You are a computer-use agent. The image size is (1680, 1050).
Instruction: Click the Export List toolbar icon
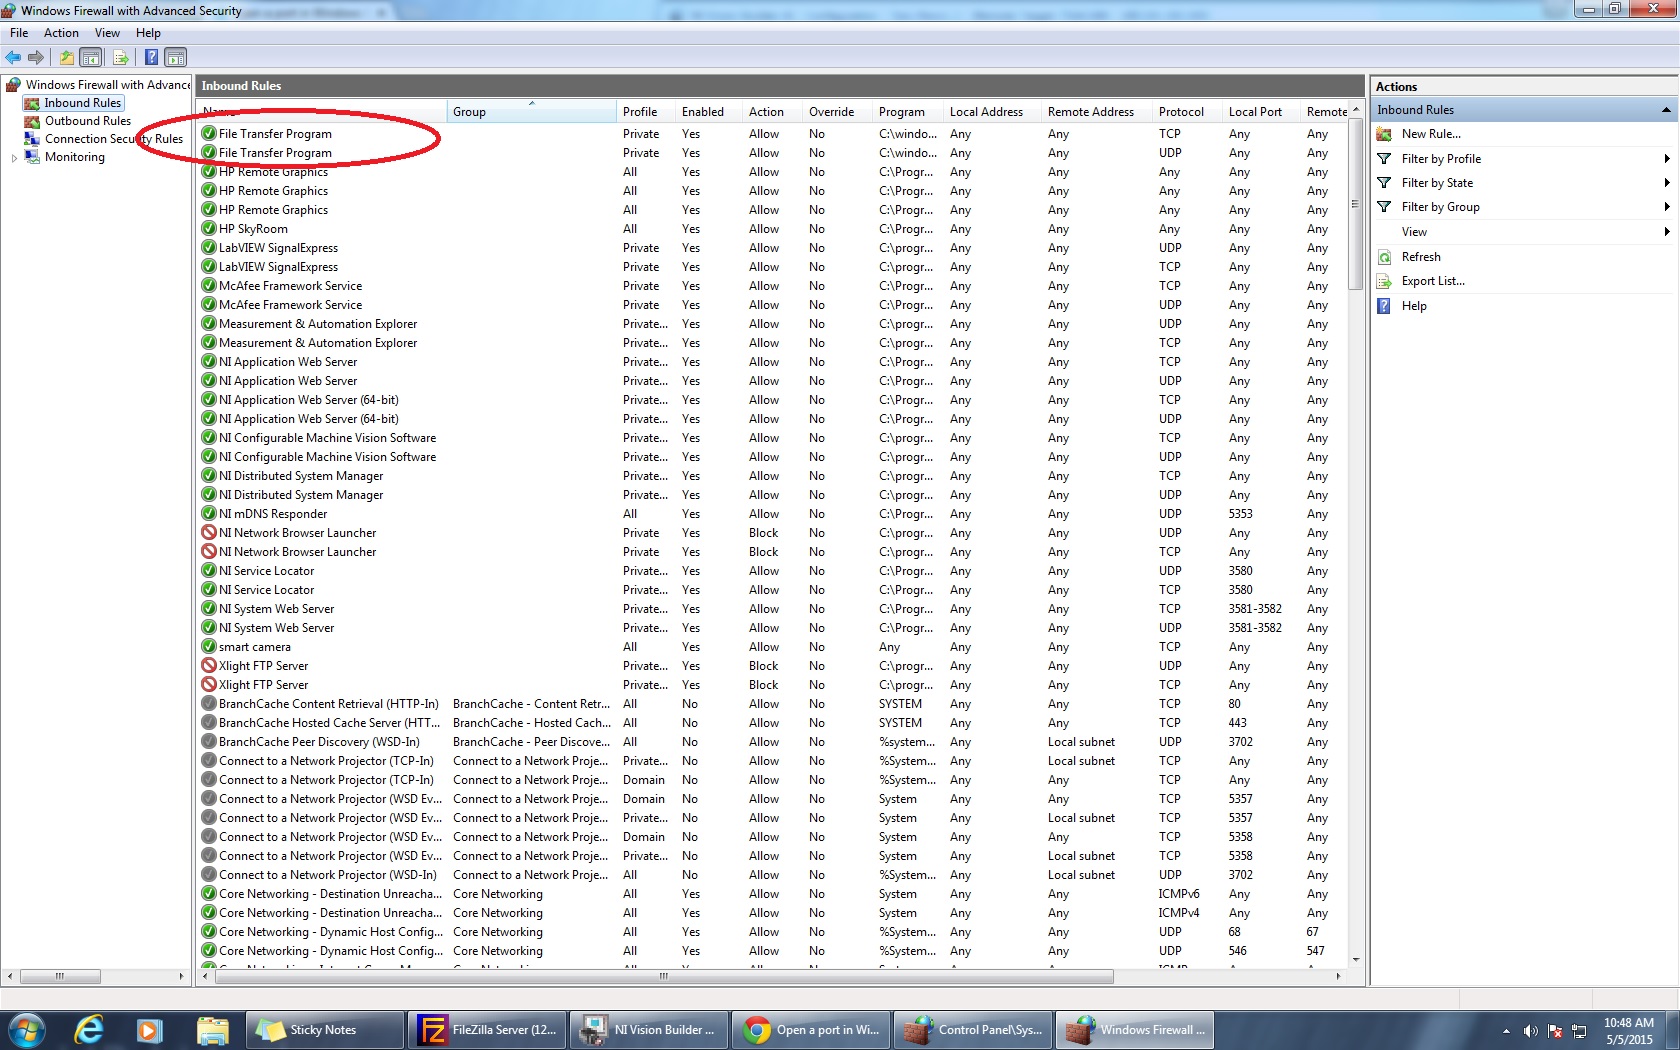click(120, 57)
